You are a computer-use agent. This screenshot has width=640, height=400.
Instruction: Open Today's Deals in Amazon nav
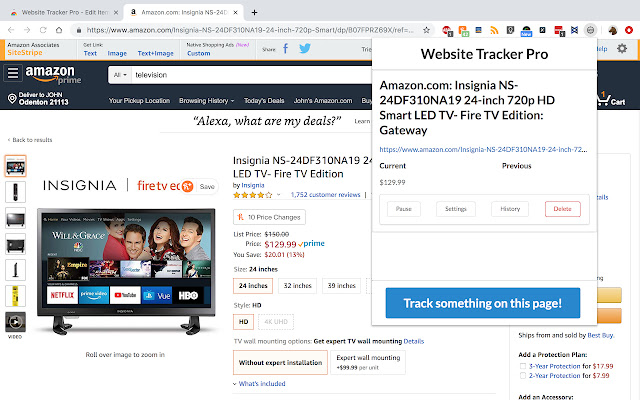[x=264, y=101]
